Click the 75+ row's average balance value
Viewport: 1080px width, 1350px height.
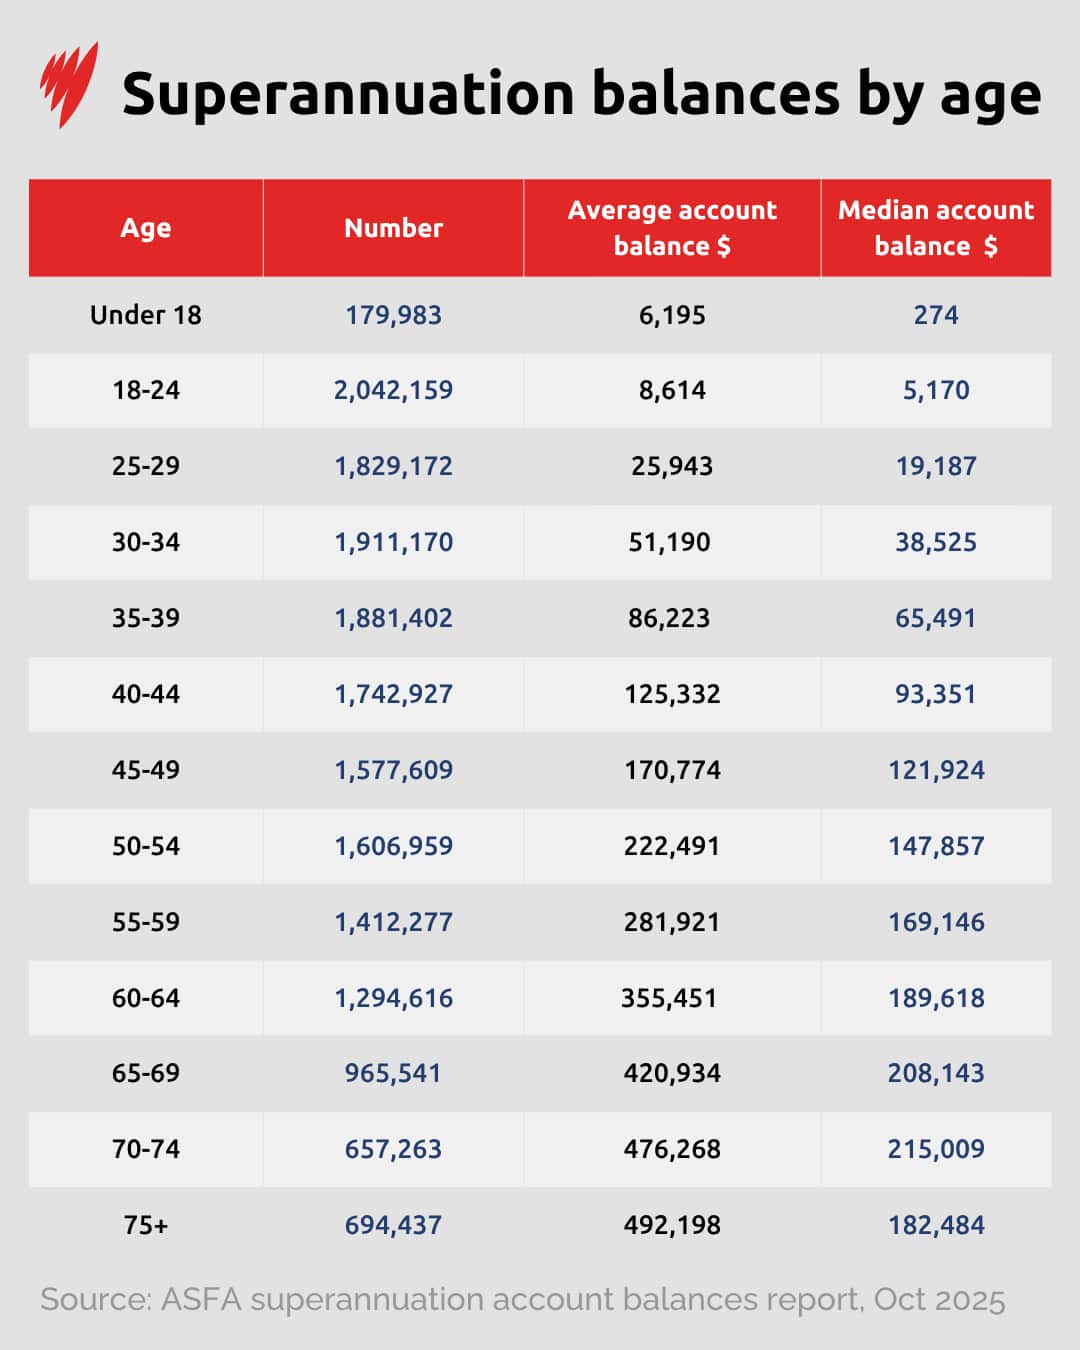click(x=672, y=1224)
